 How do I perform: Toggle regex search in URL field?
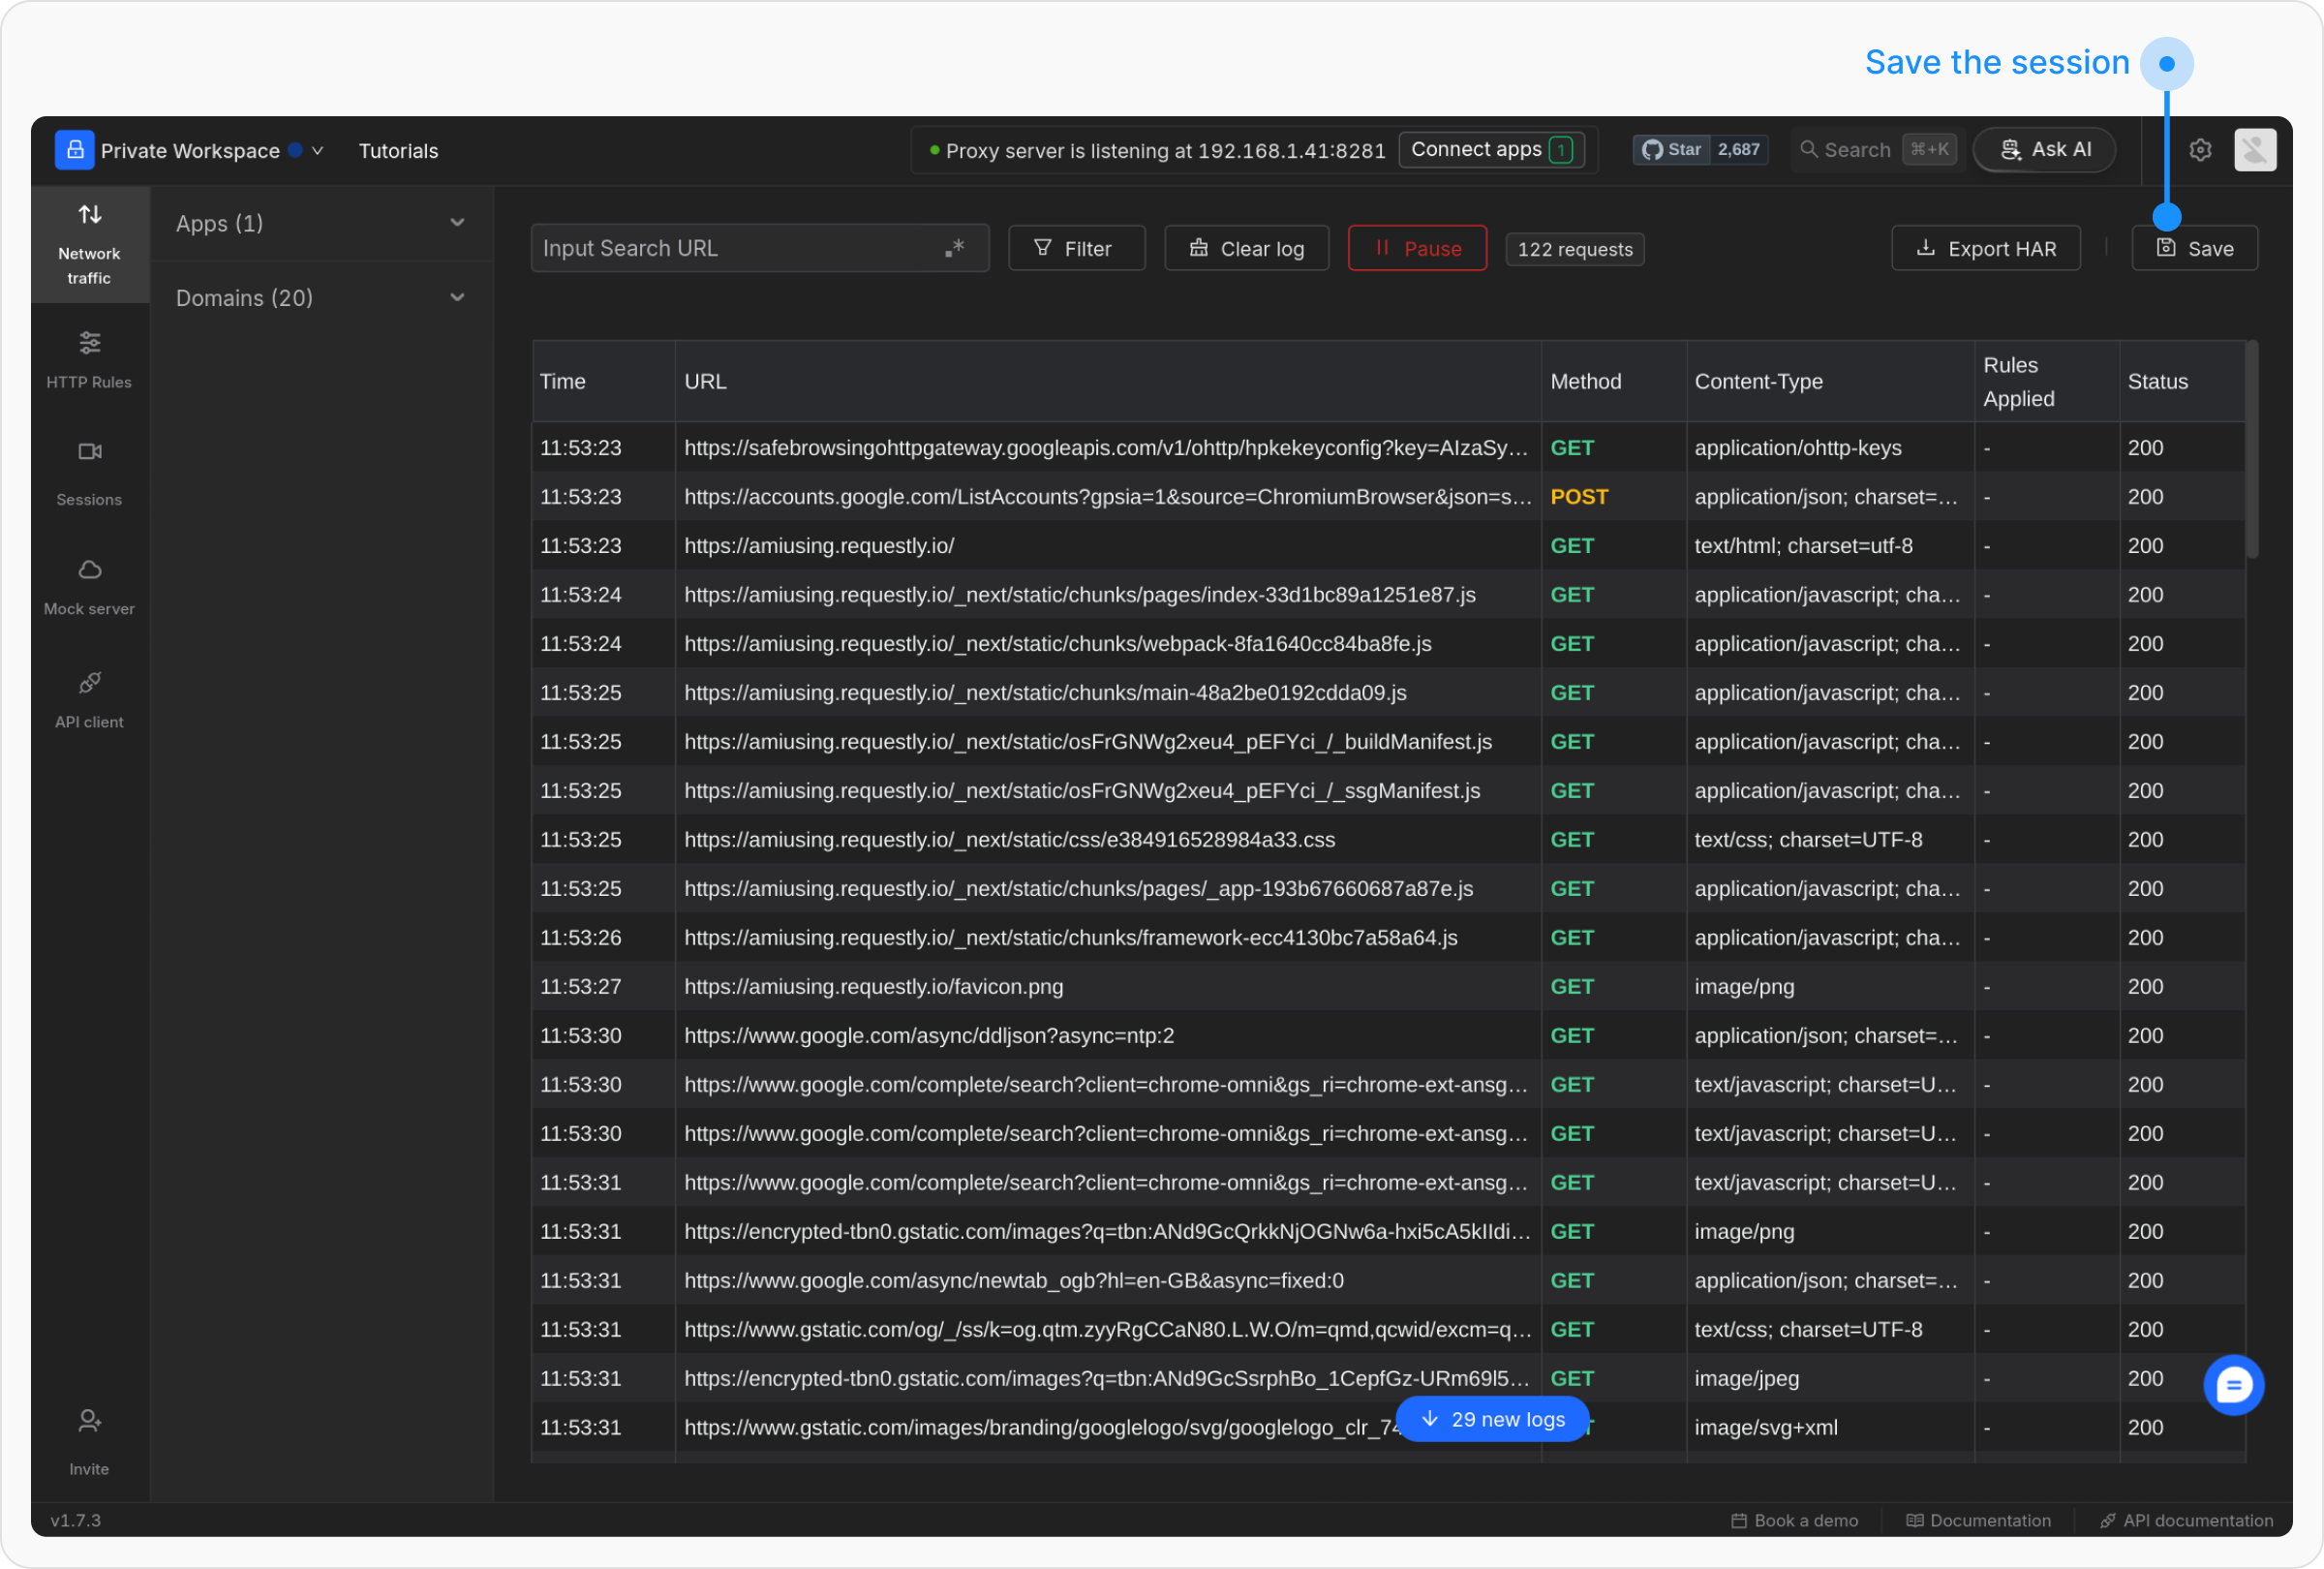click(x=954, y=248)
